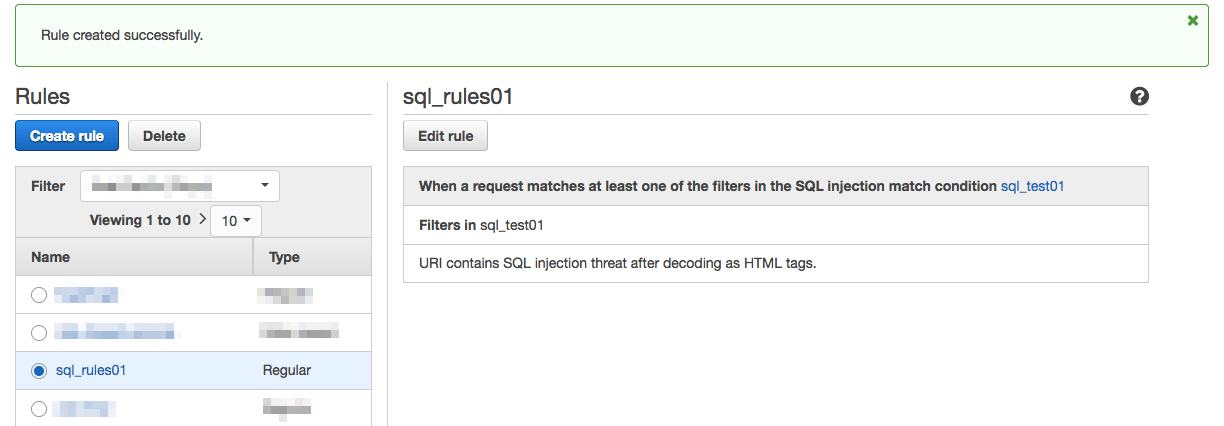Click the Delete button
1224x426 pixels.
[x=164, y=136]
